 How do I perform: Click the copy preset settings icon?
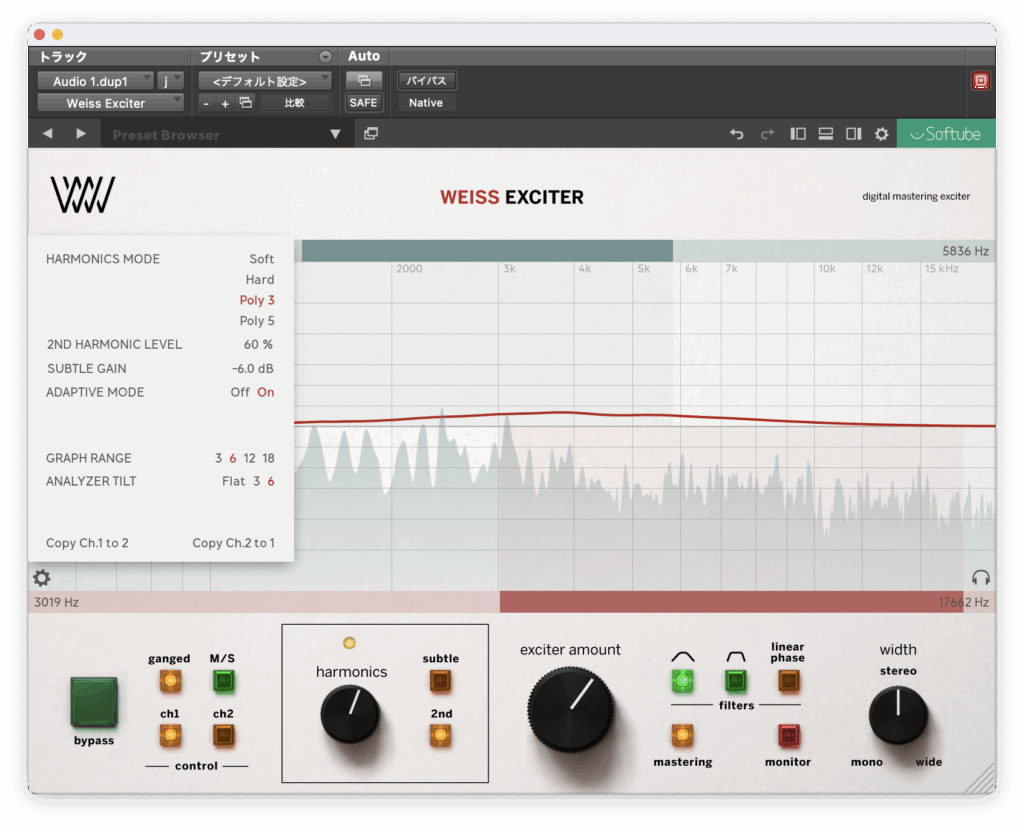pos(246,103)
